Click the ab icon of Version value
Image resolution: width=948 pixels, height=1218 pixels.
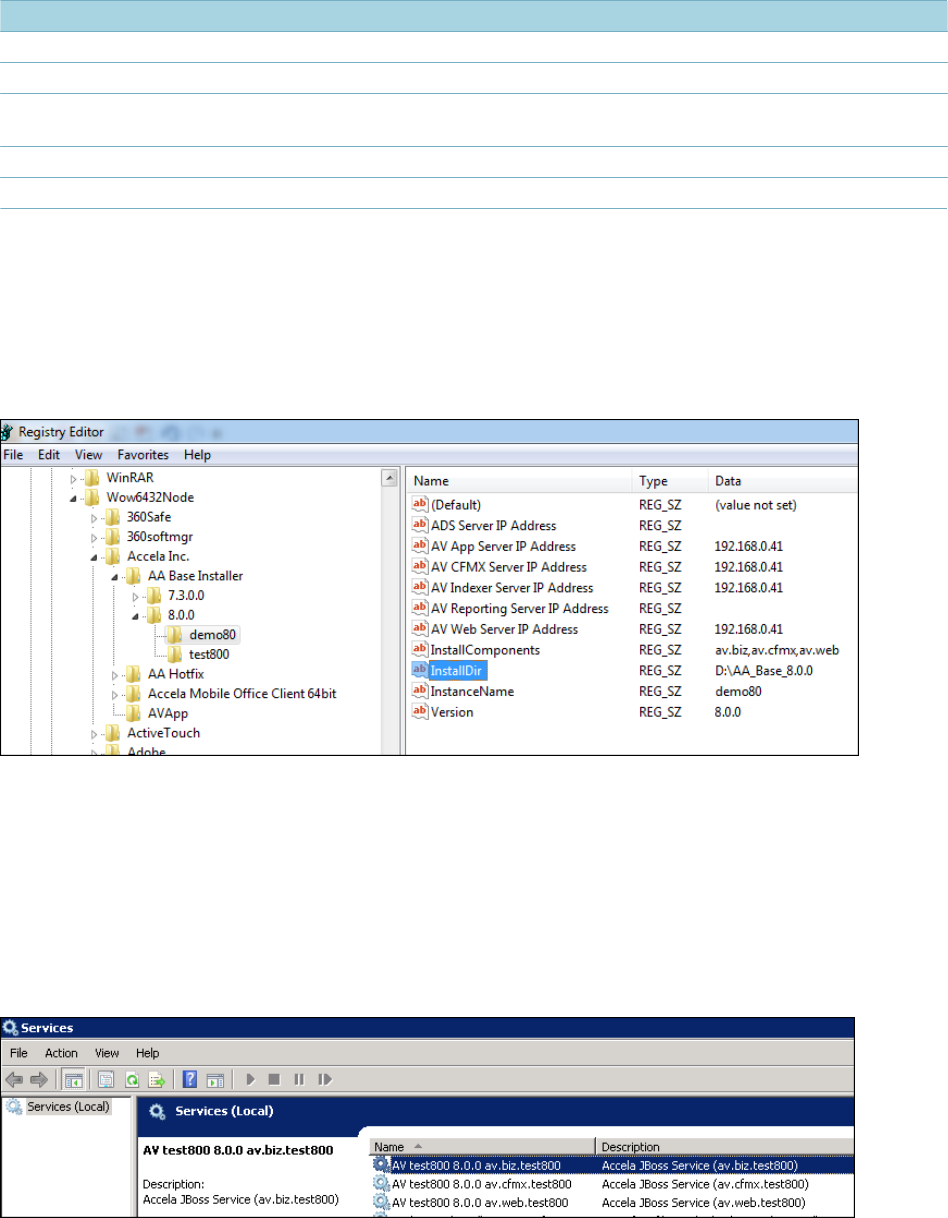coord(419,712)
